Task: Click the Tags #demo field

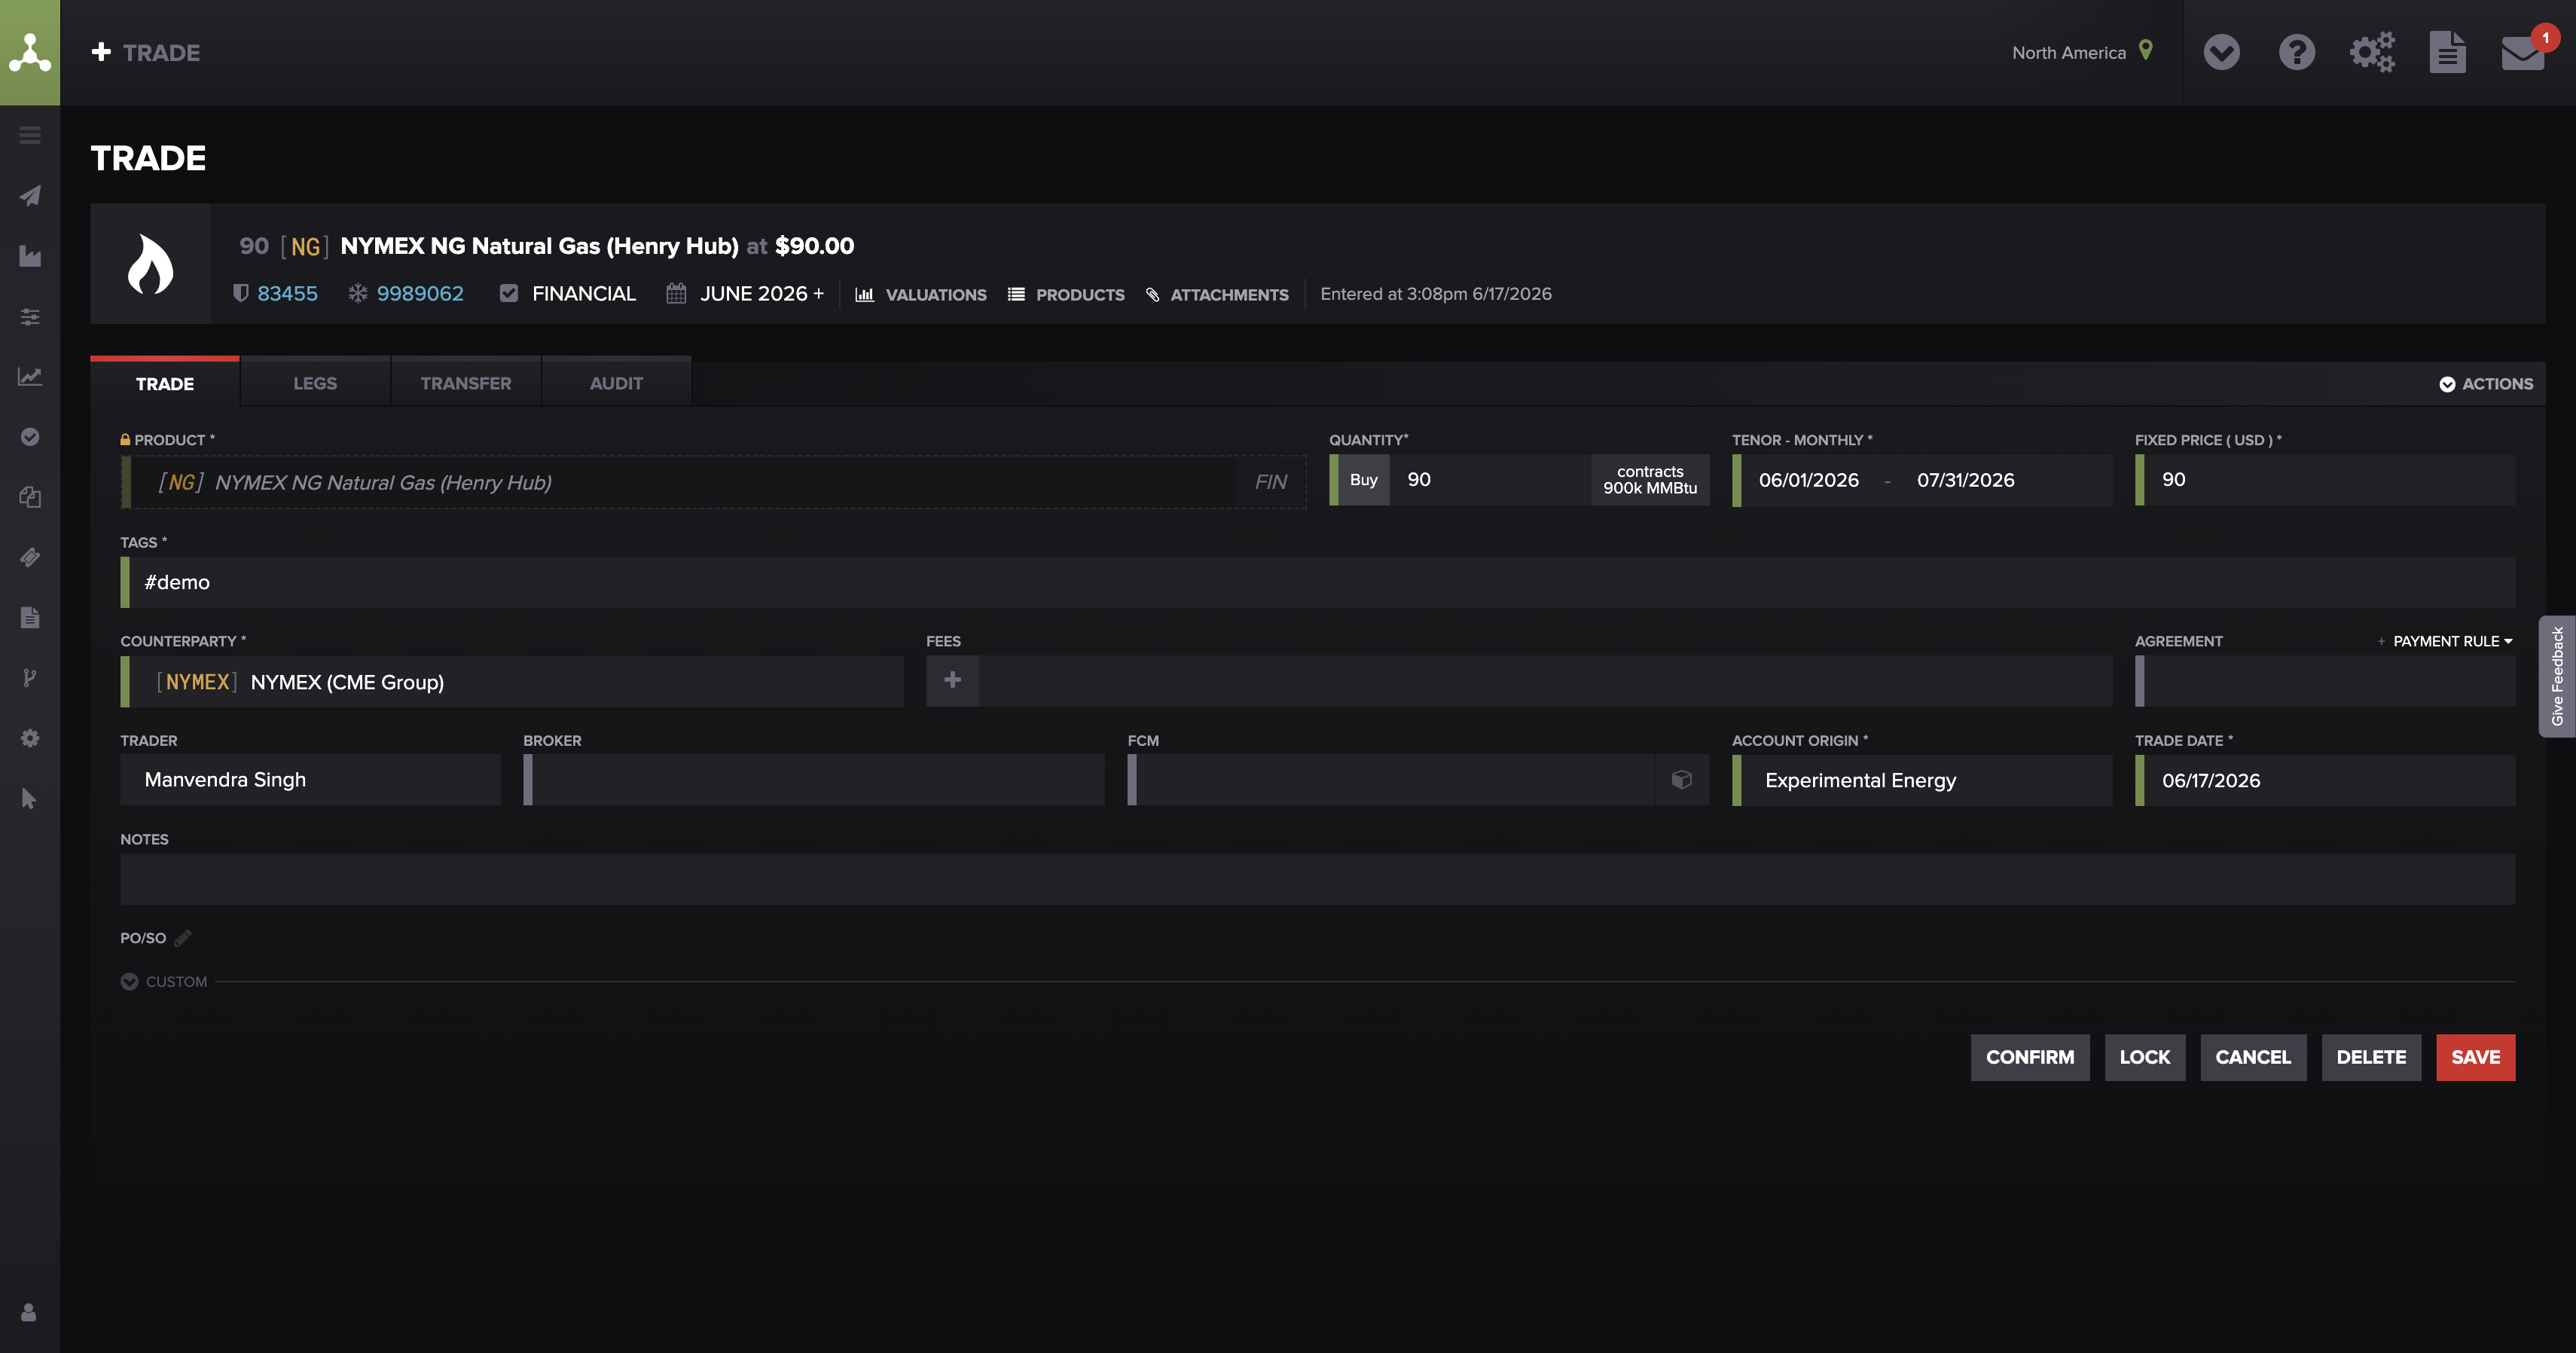Action: pos(1318,582)
